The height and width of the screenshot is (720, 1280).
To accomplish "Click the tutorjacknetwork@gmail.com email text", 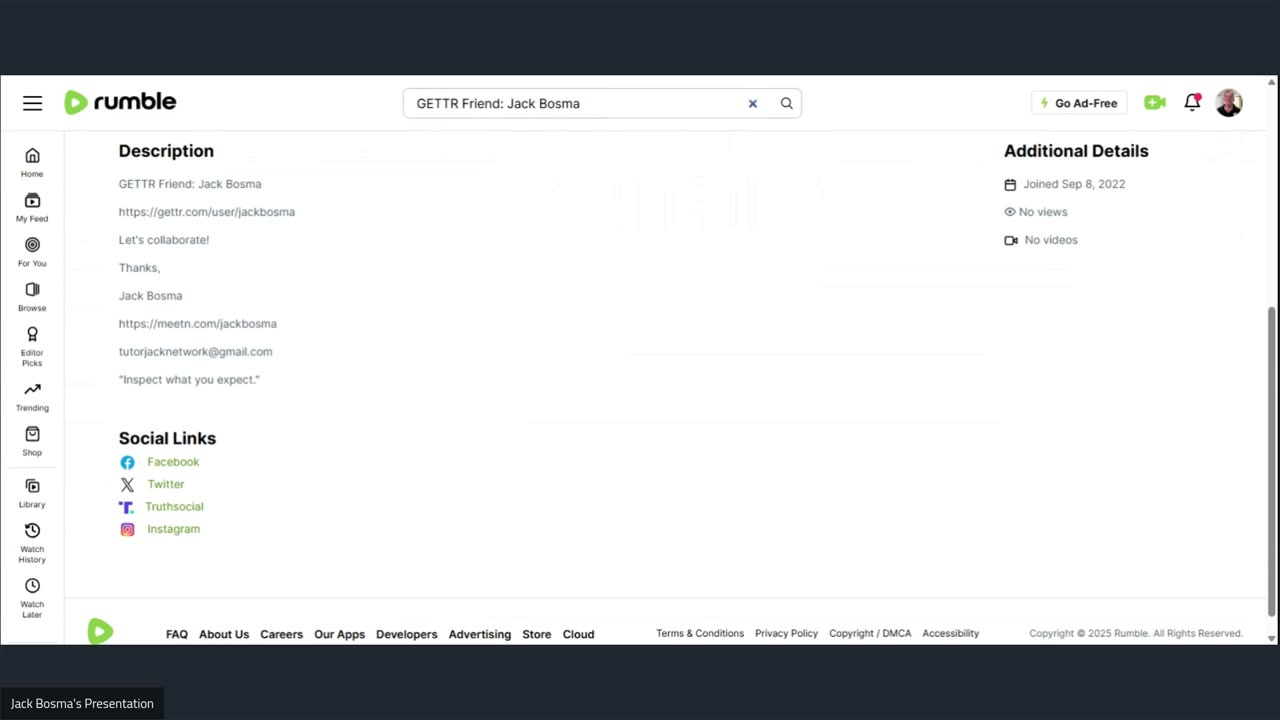I will tap(196, 352).
